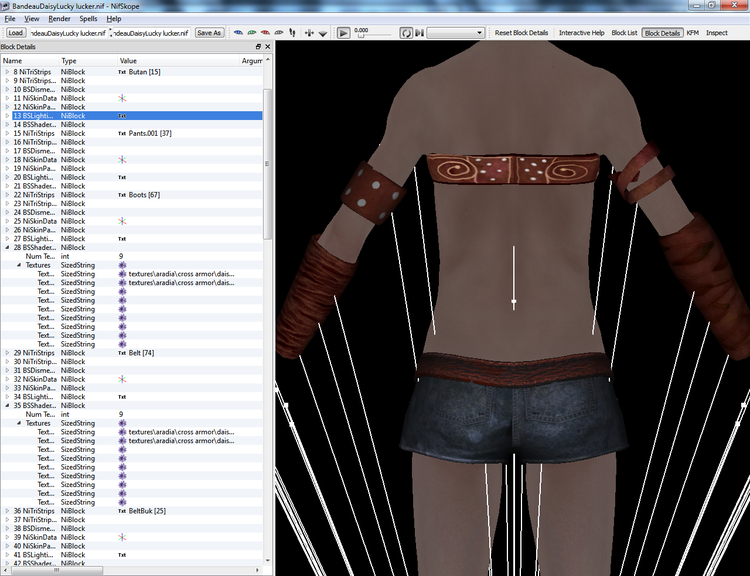This screenshot has height=576, width=750.
Task: Click the animation step-forward icon
Action: tap(419, 33)
